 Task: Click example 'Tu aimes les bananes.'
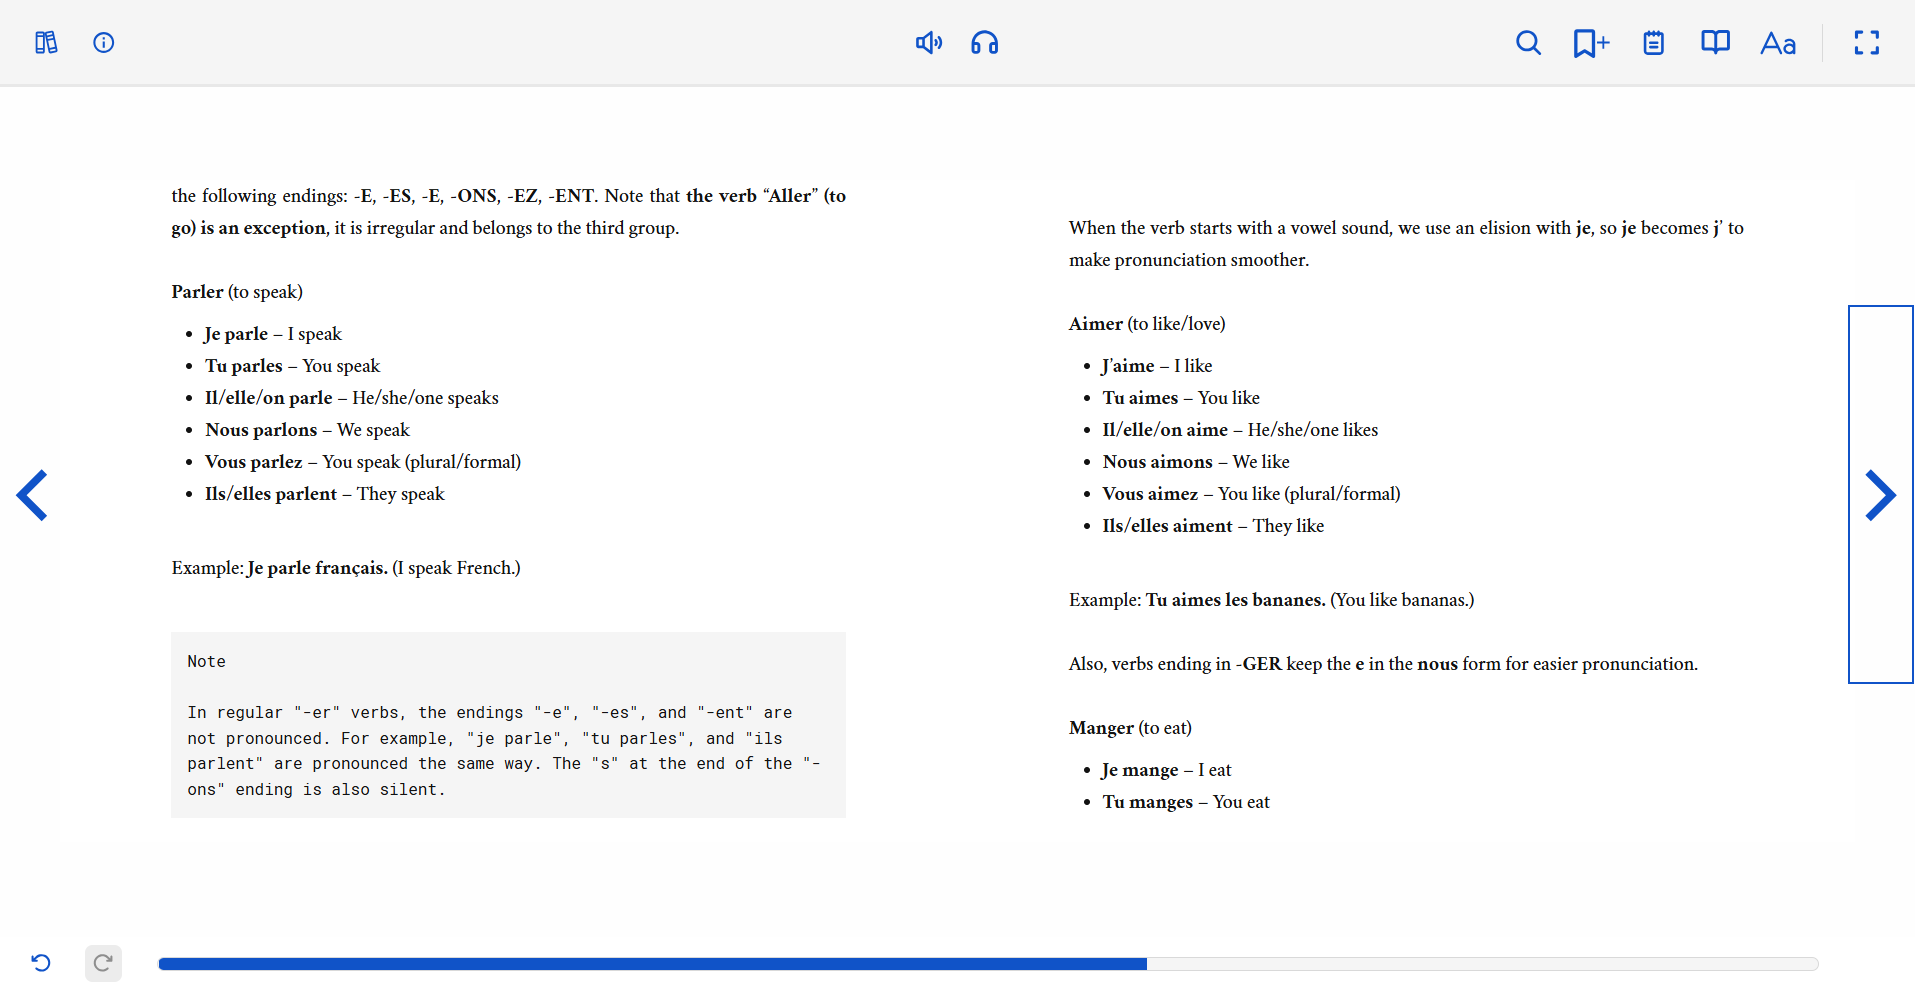[x=1235, y=600]
